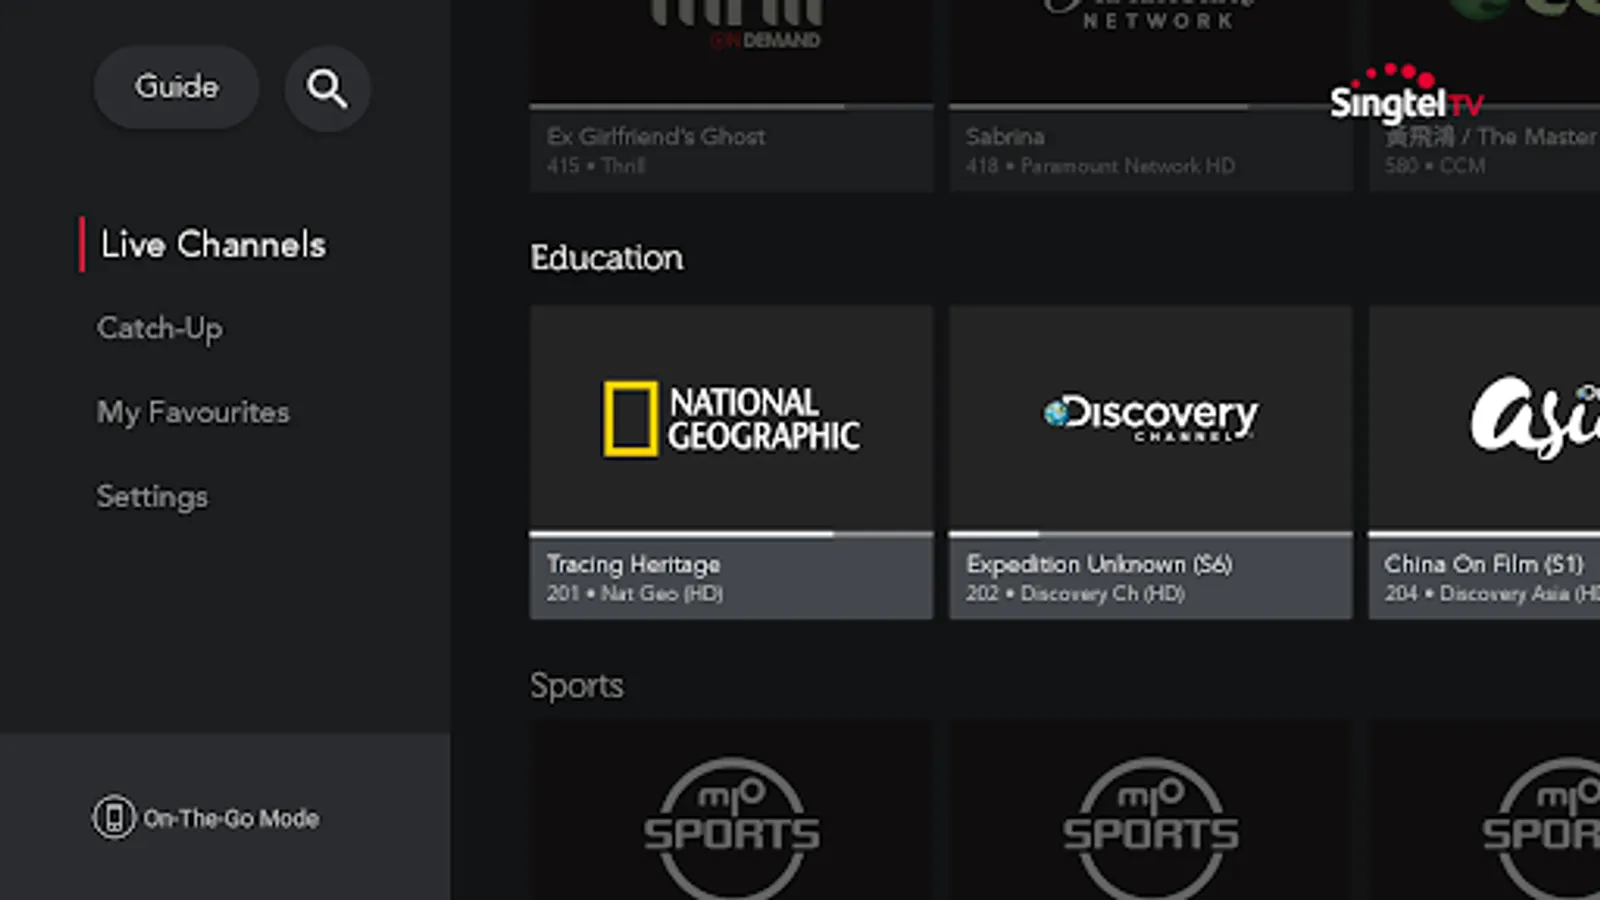Click the Sports category heading

tap(577, 686)
